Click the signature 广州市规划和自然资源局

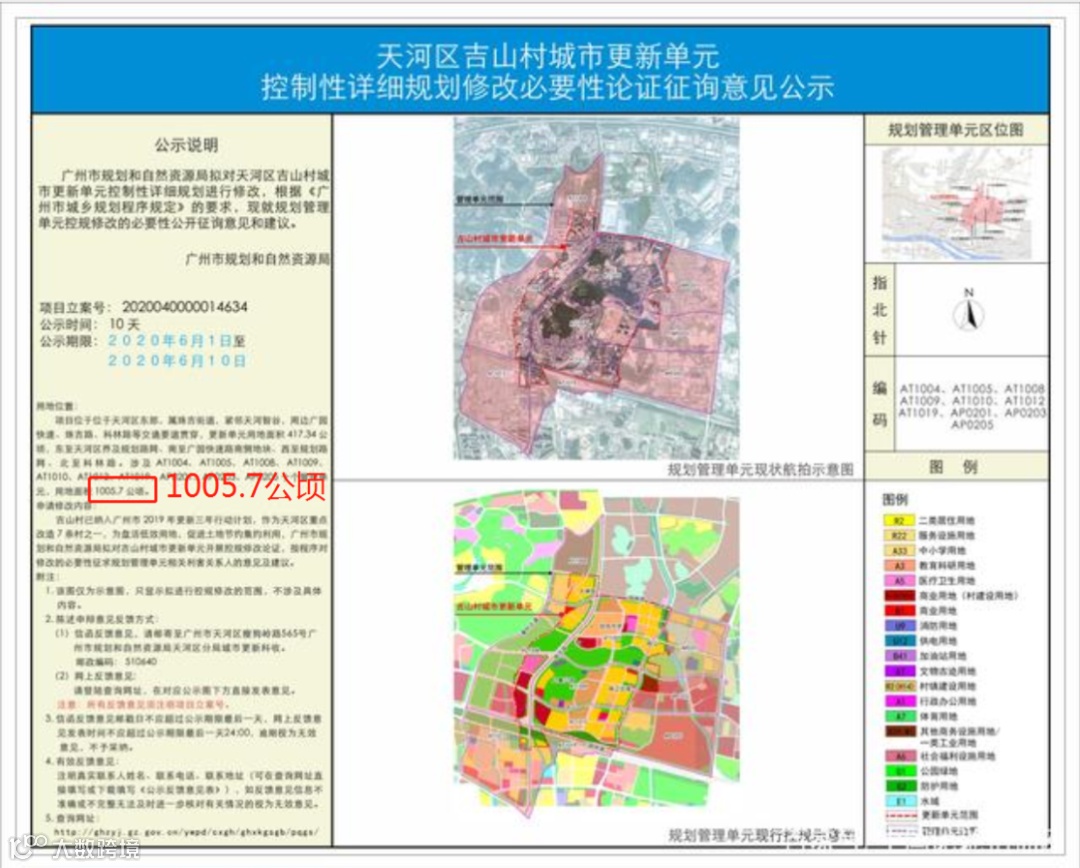click(x=258, y=260)
